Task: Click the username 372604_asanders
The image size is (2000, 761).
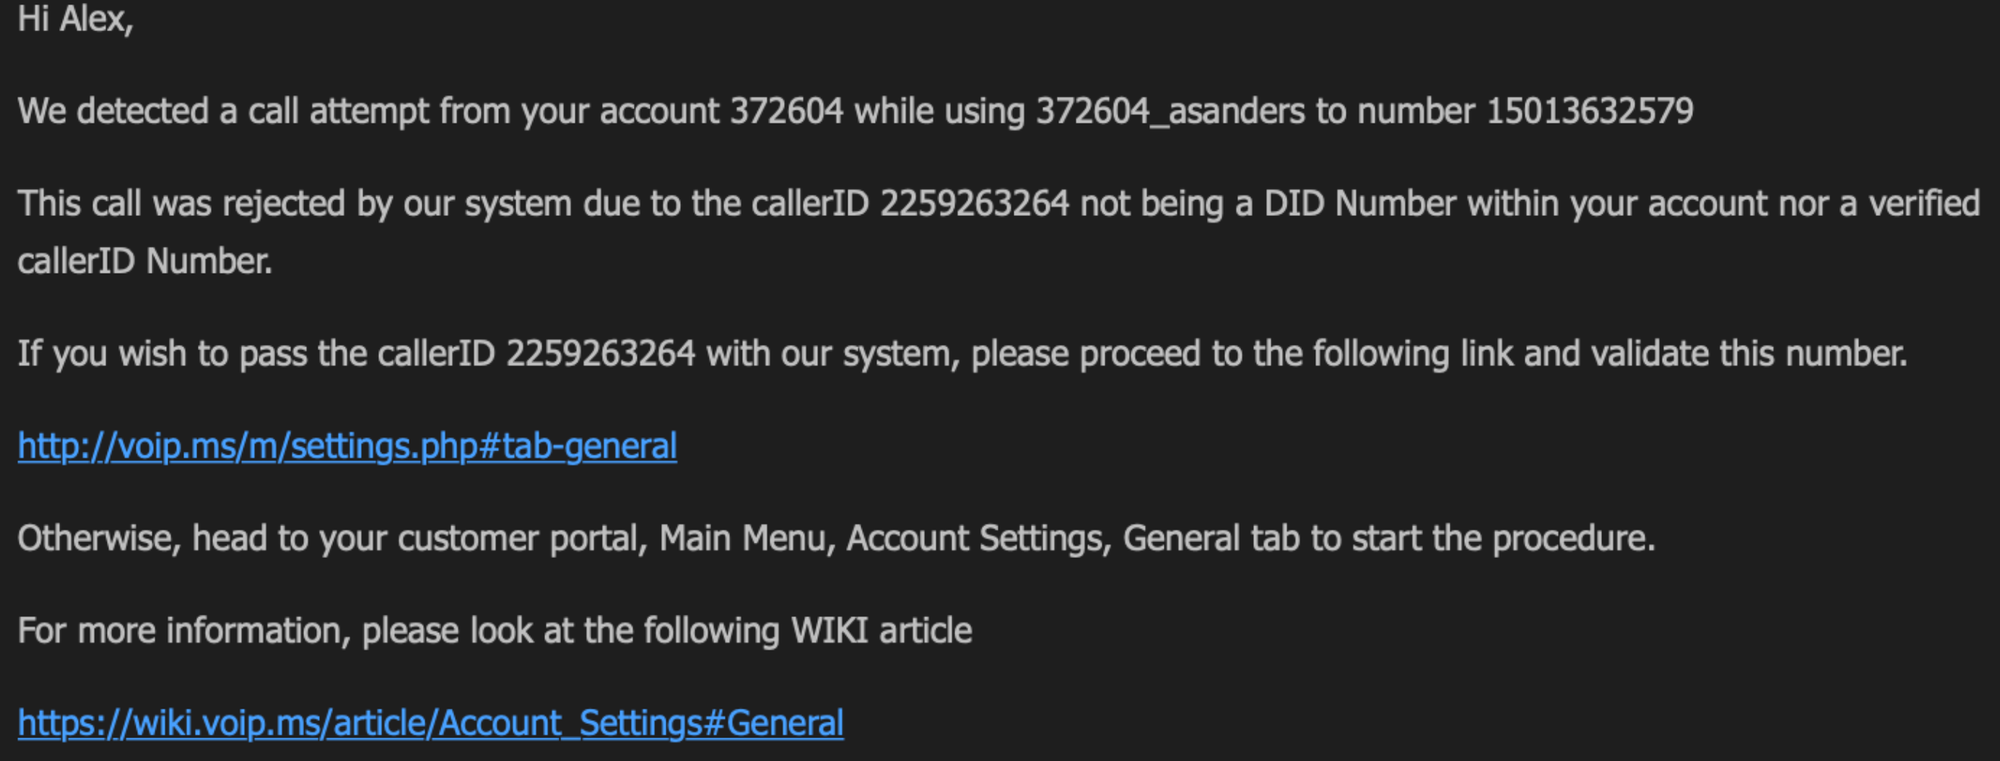Action: [1170, 111]
